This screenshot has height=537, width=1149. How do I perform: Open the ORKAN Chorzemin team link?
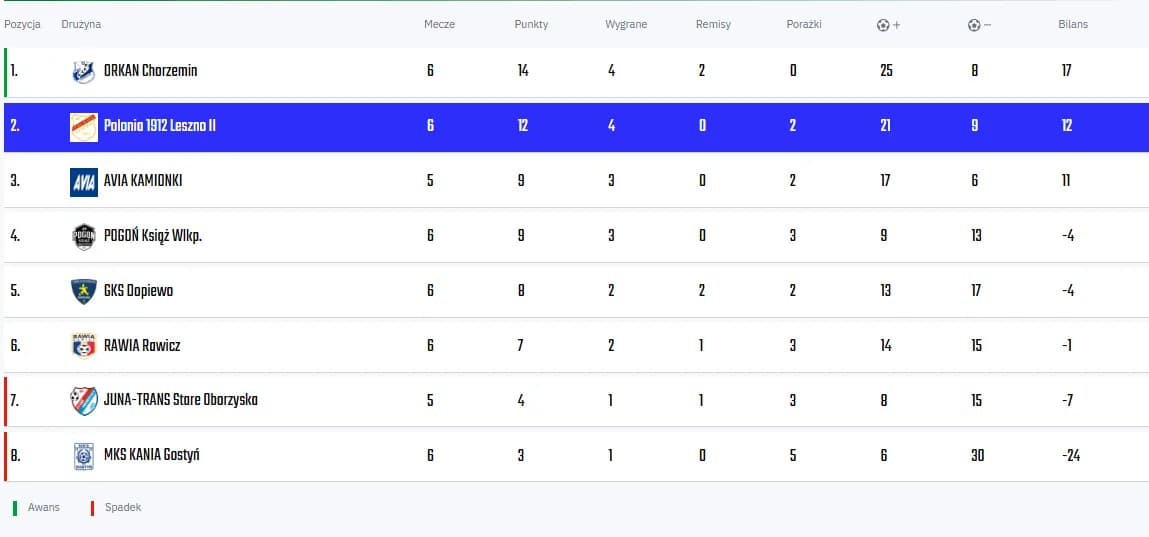click(150, 71)
